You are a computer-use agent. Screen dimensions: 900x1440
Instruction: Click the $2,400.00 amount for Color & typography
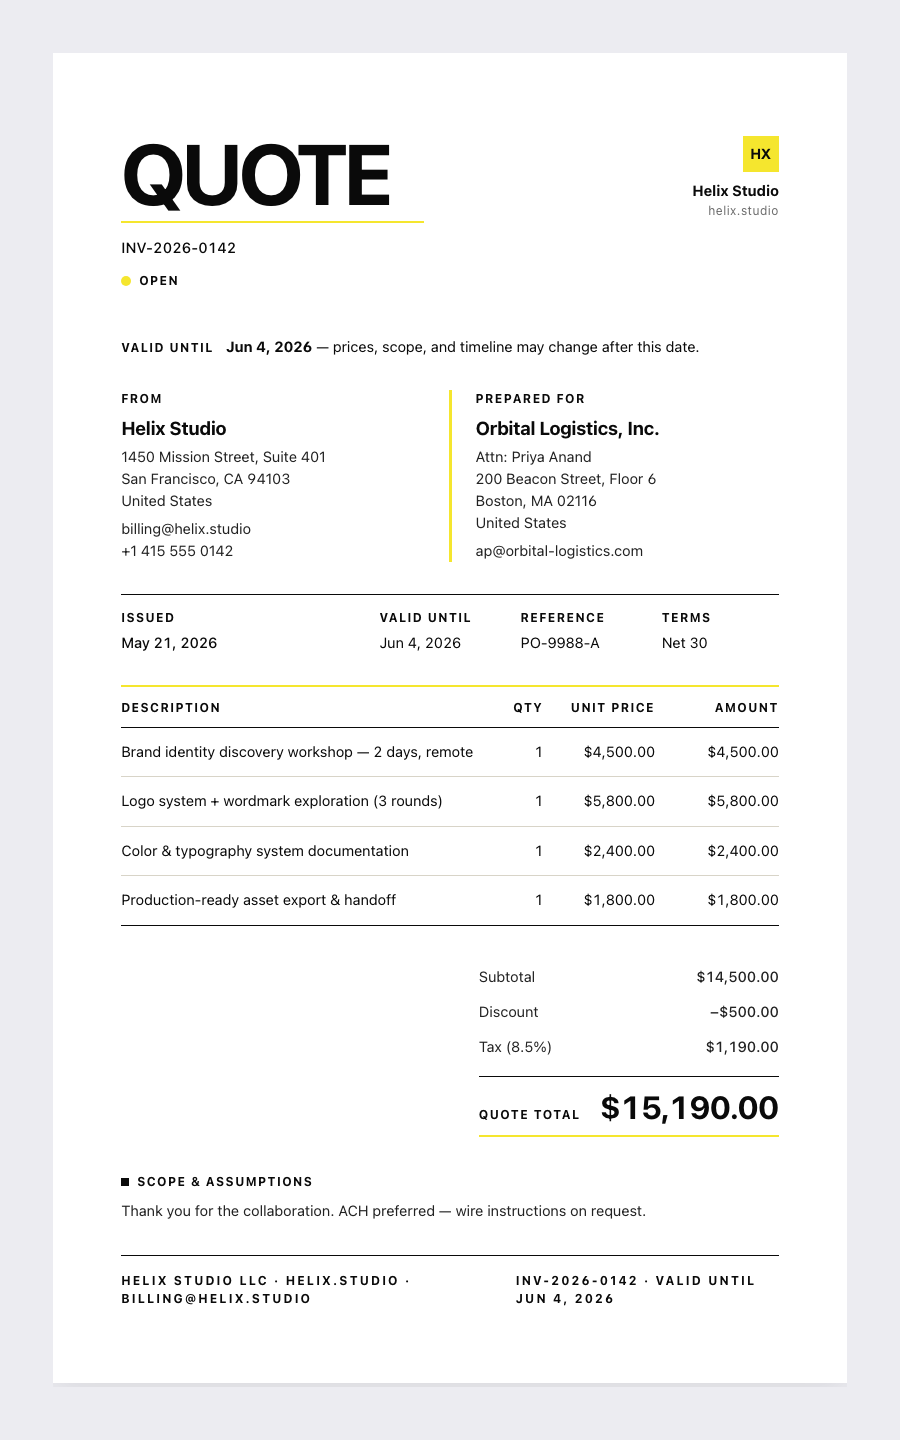743,851
